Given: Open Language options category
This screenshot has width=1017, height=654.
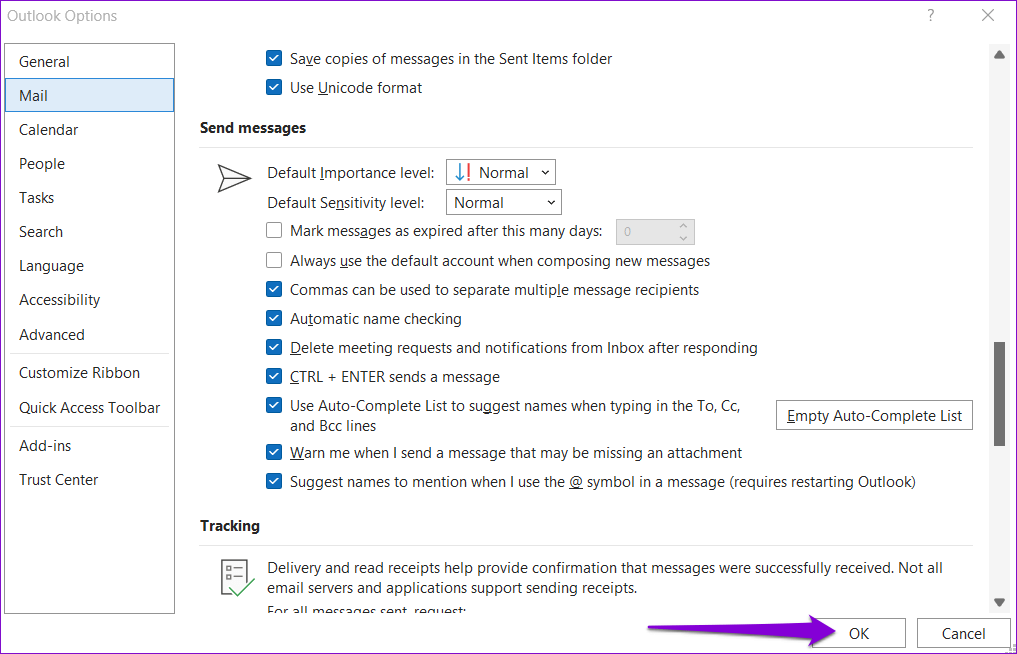Looking at the screenshot, I should coord(90,266).
